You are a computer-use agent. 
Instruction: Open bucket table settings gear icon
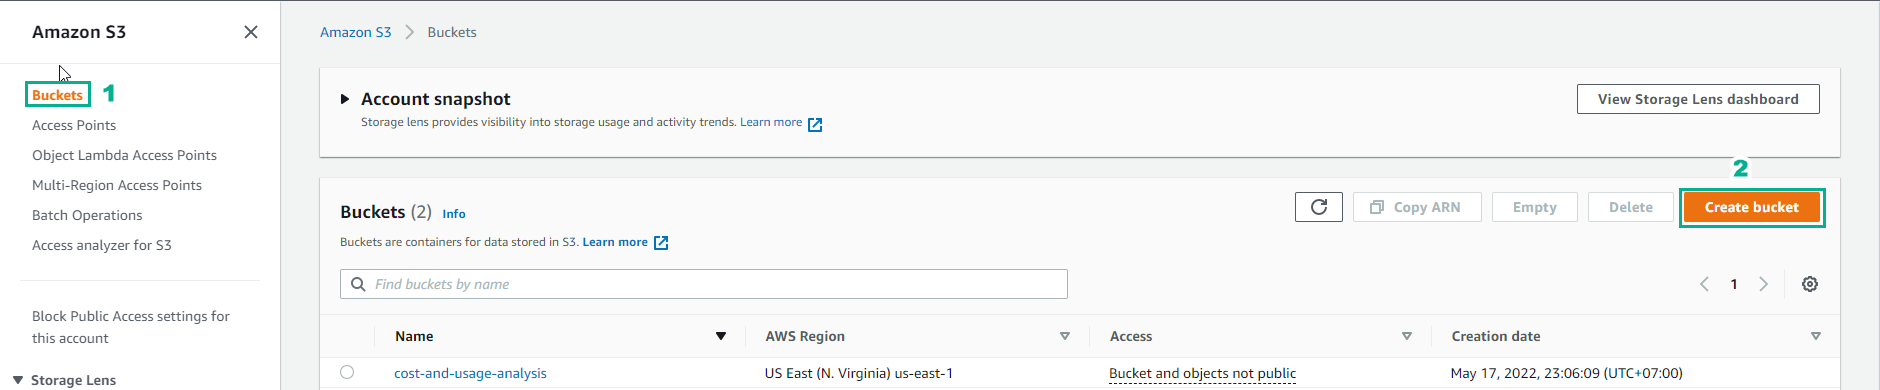click(1810, 284)
